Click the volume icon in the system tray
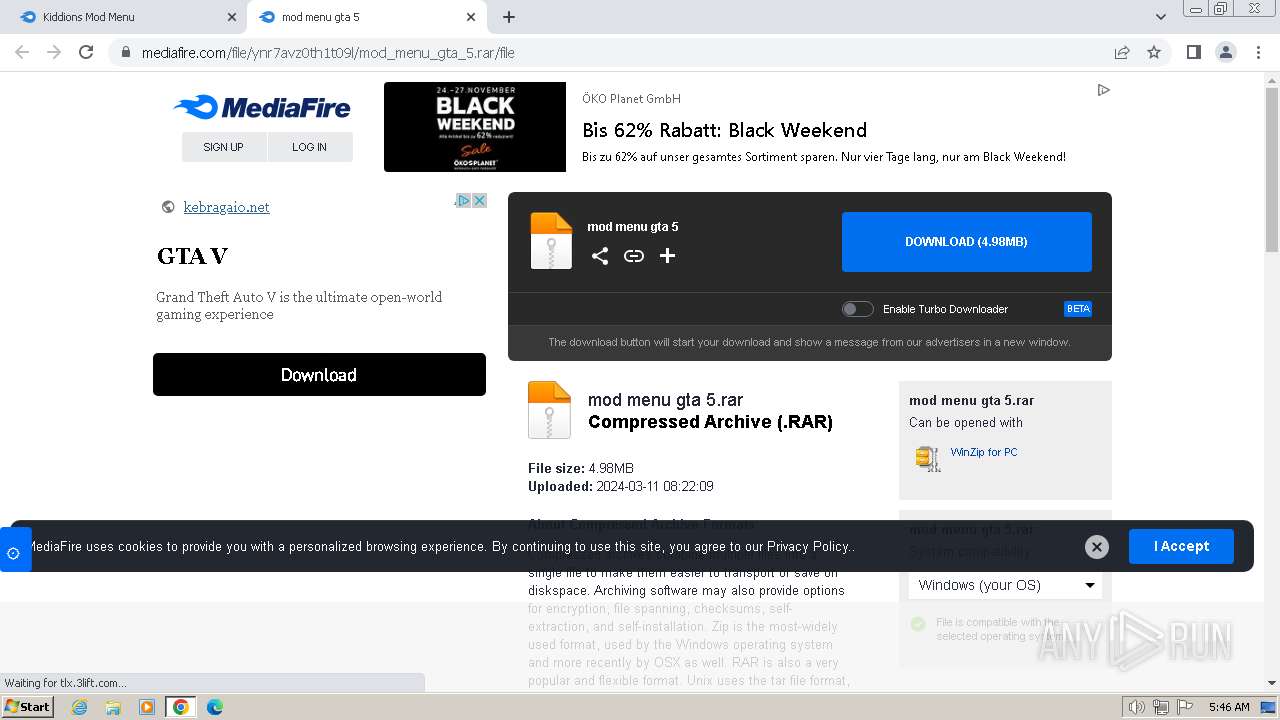This screenshot has width=1280, height=720. point(1136,707)
